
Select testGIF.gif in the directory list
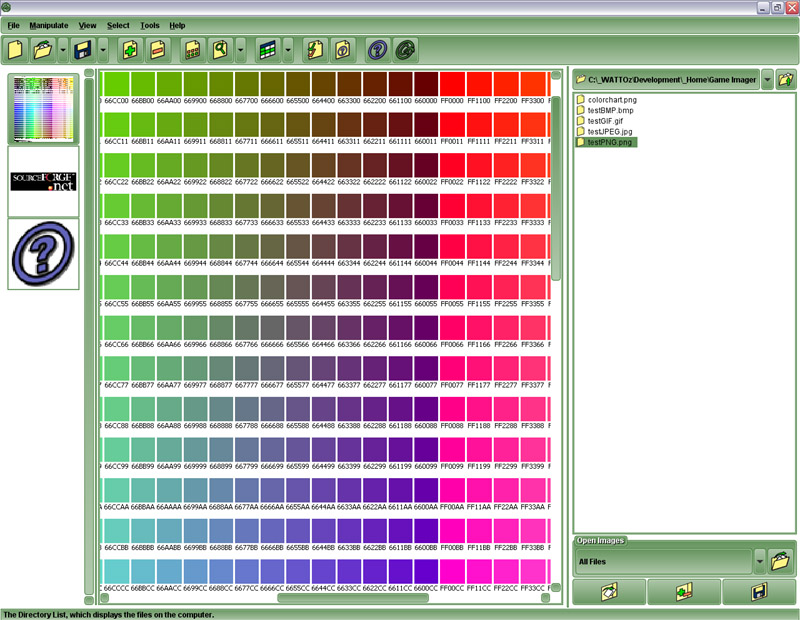[x=604, y=121]
